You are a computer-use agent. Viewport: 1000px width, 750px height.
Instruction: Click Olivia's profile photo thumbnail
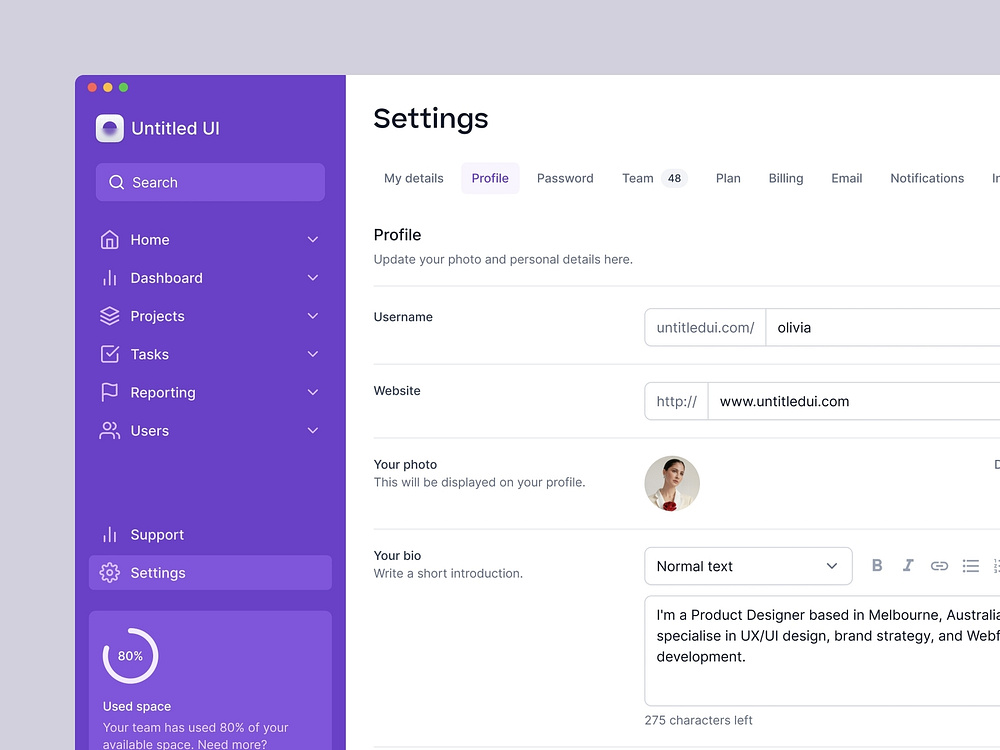click(672, 483)
